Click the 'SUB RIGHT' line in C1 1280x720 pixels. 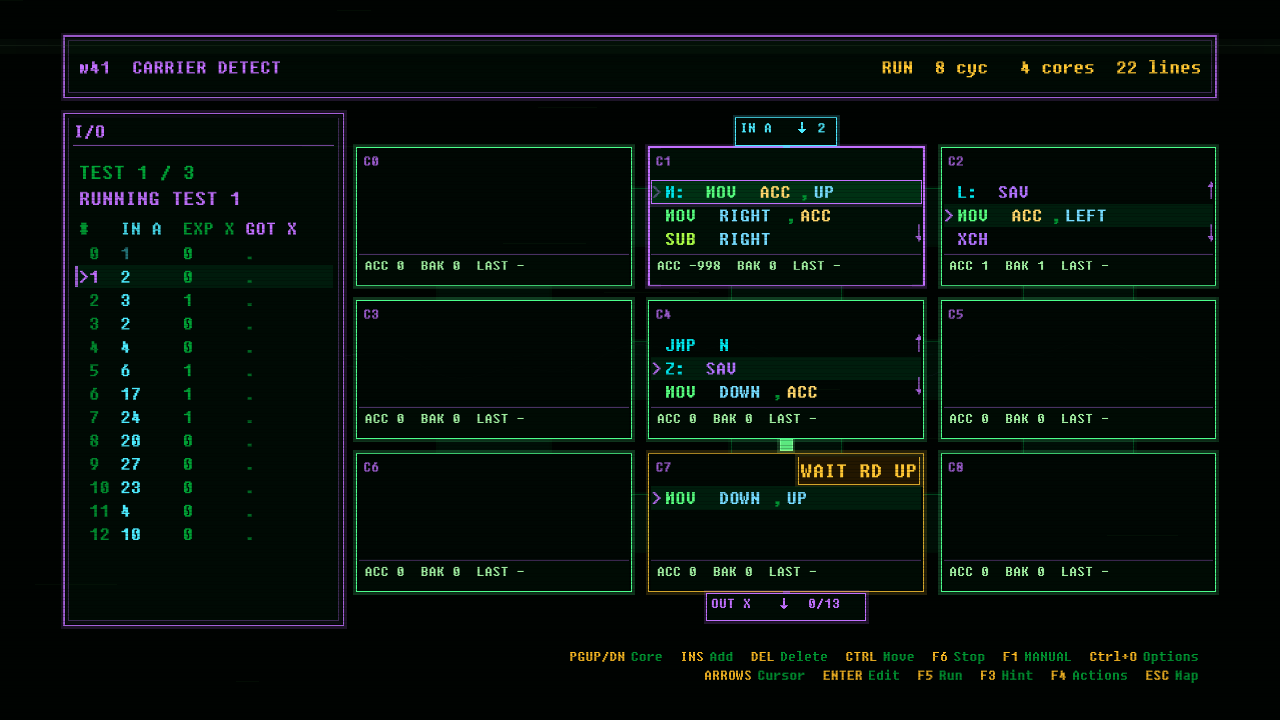tap(786, 239)
